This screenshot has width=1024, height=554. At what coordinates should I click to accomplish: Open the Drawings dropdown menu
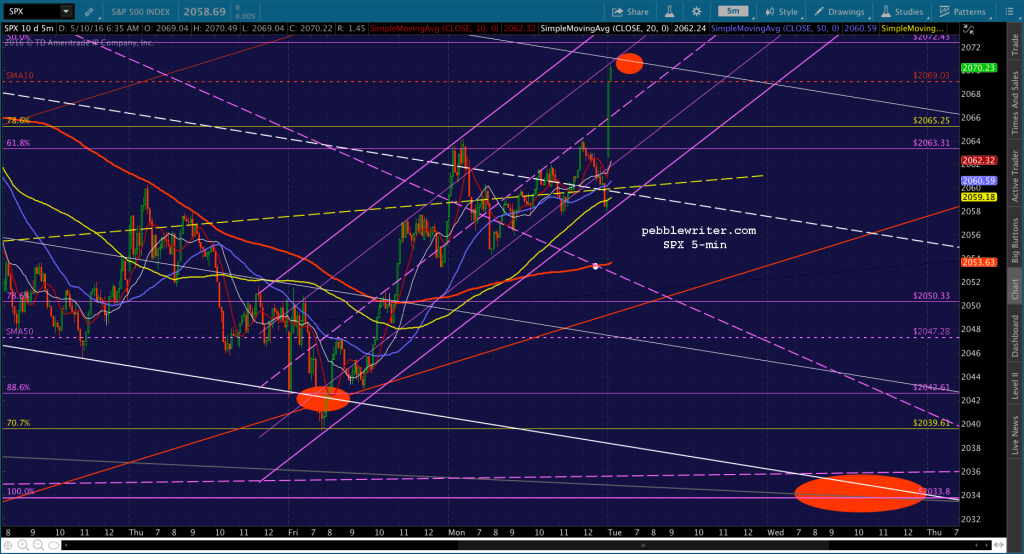[840, 12]
